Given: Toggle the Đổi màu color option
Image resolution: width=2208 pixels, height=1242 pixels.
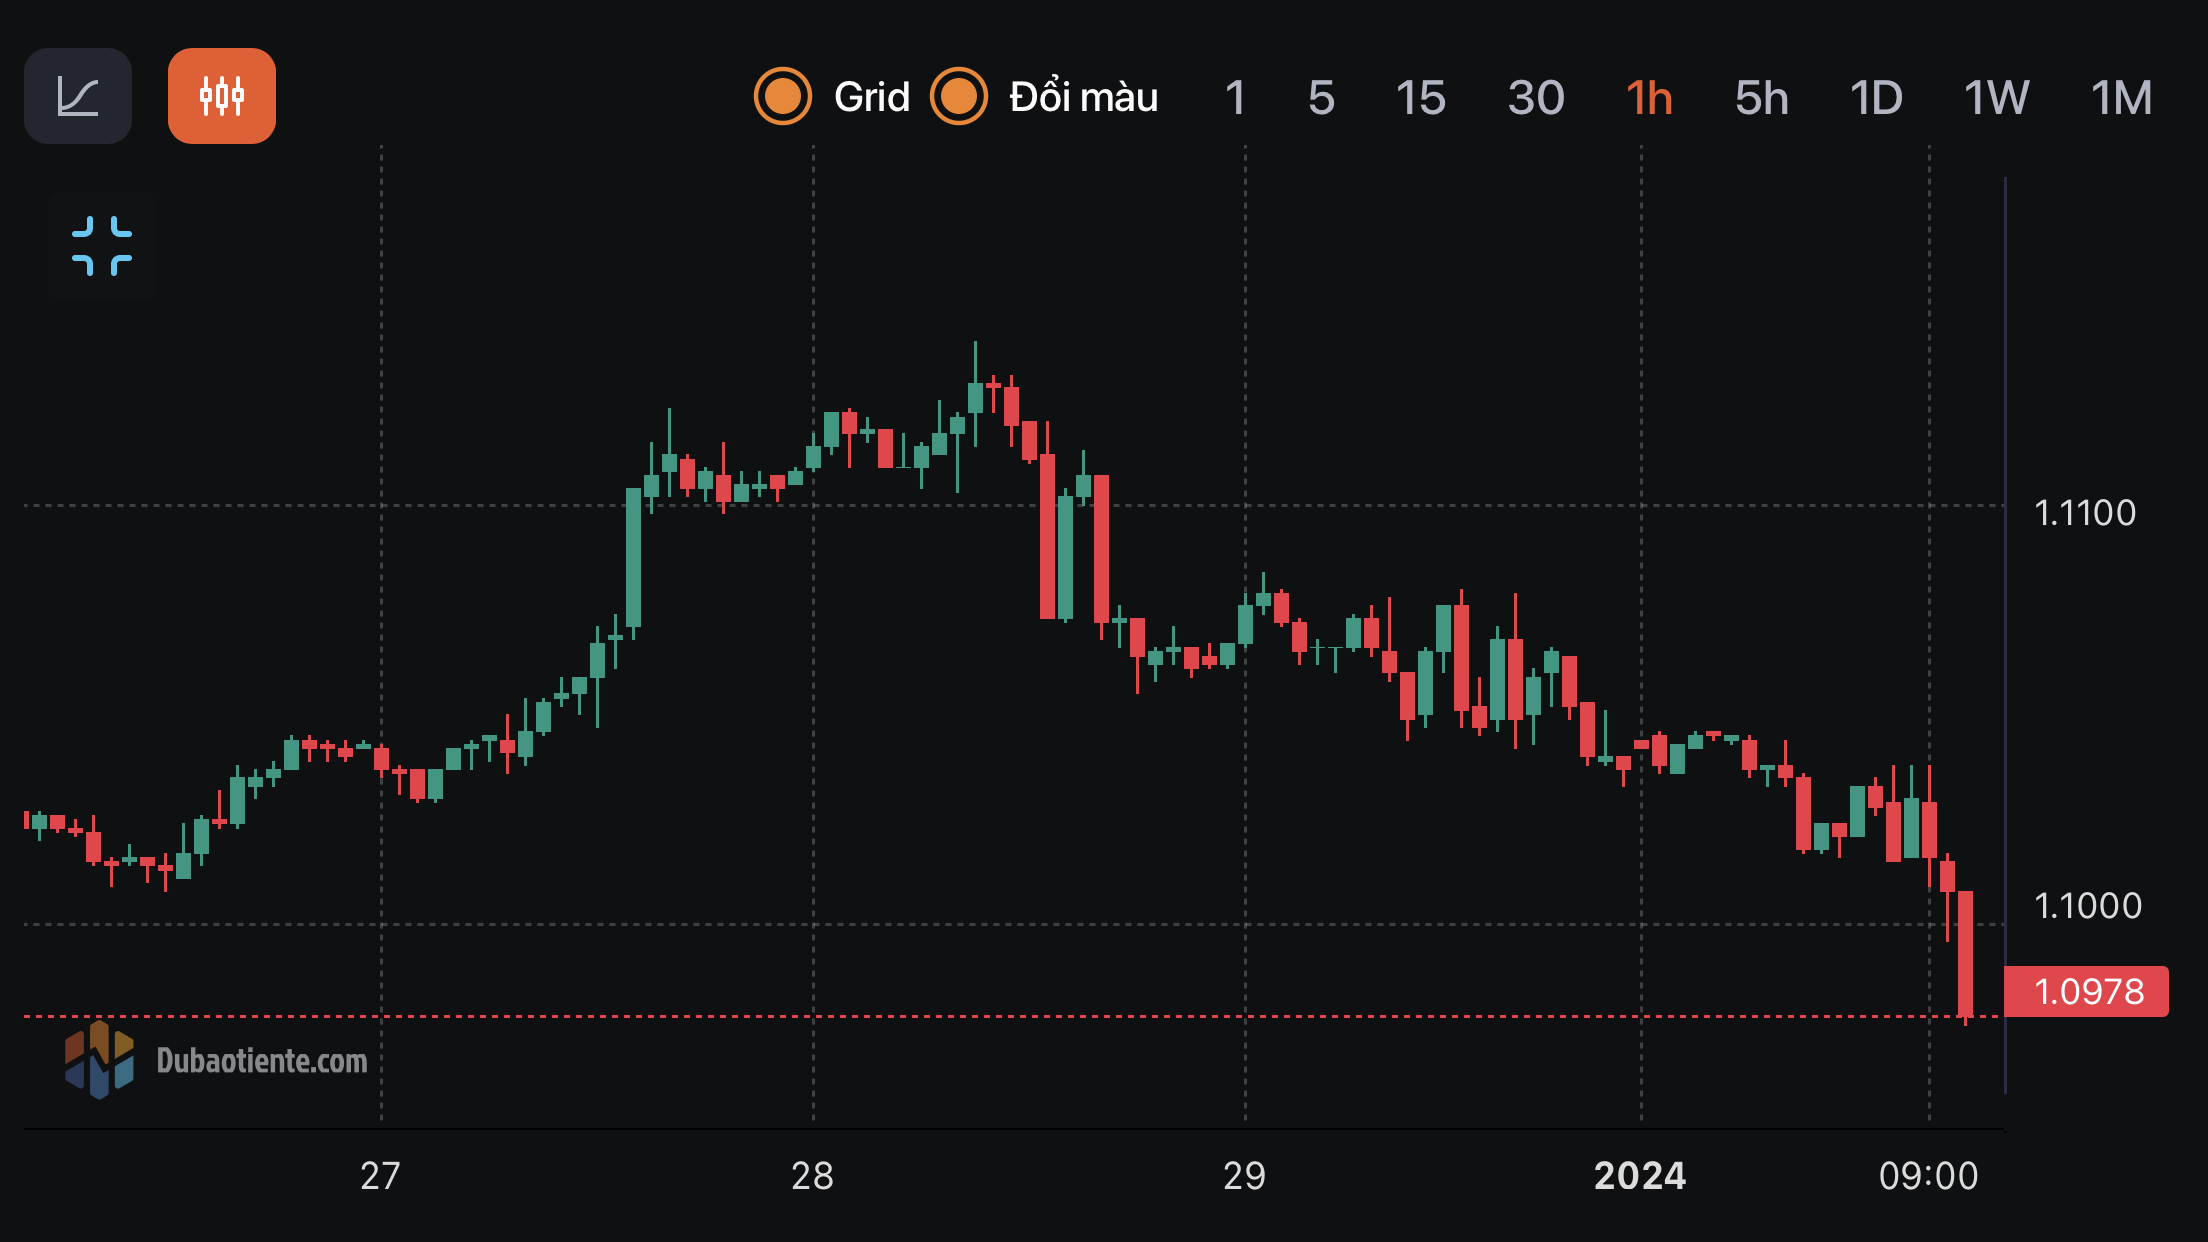Looking at the screenshot, I should point(959,97).
